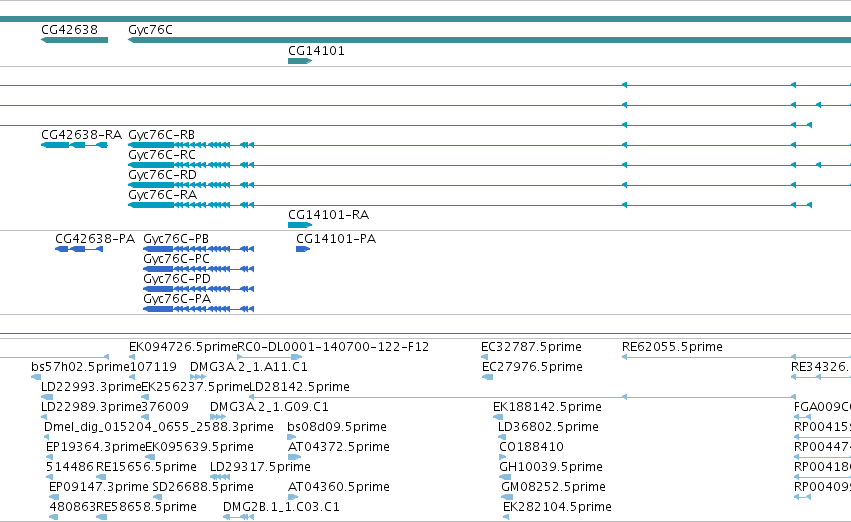Click protein CG42638-PA label
Image resolution: width=851 pixels, height=522 pixels.
pyautogui.click(x=95, y=239)
